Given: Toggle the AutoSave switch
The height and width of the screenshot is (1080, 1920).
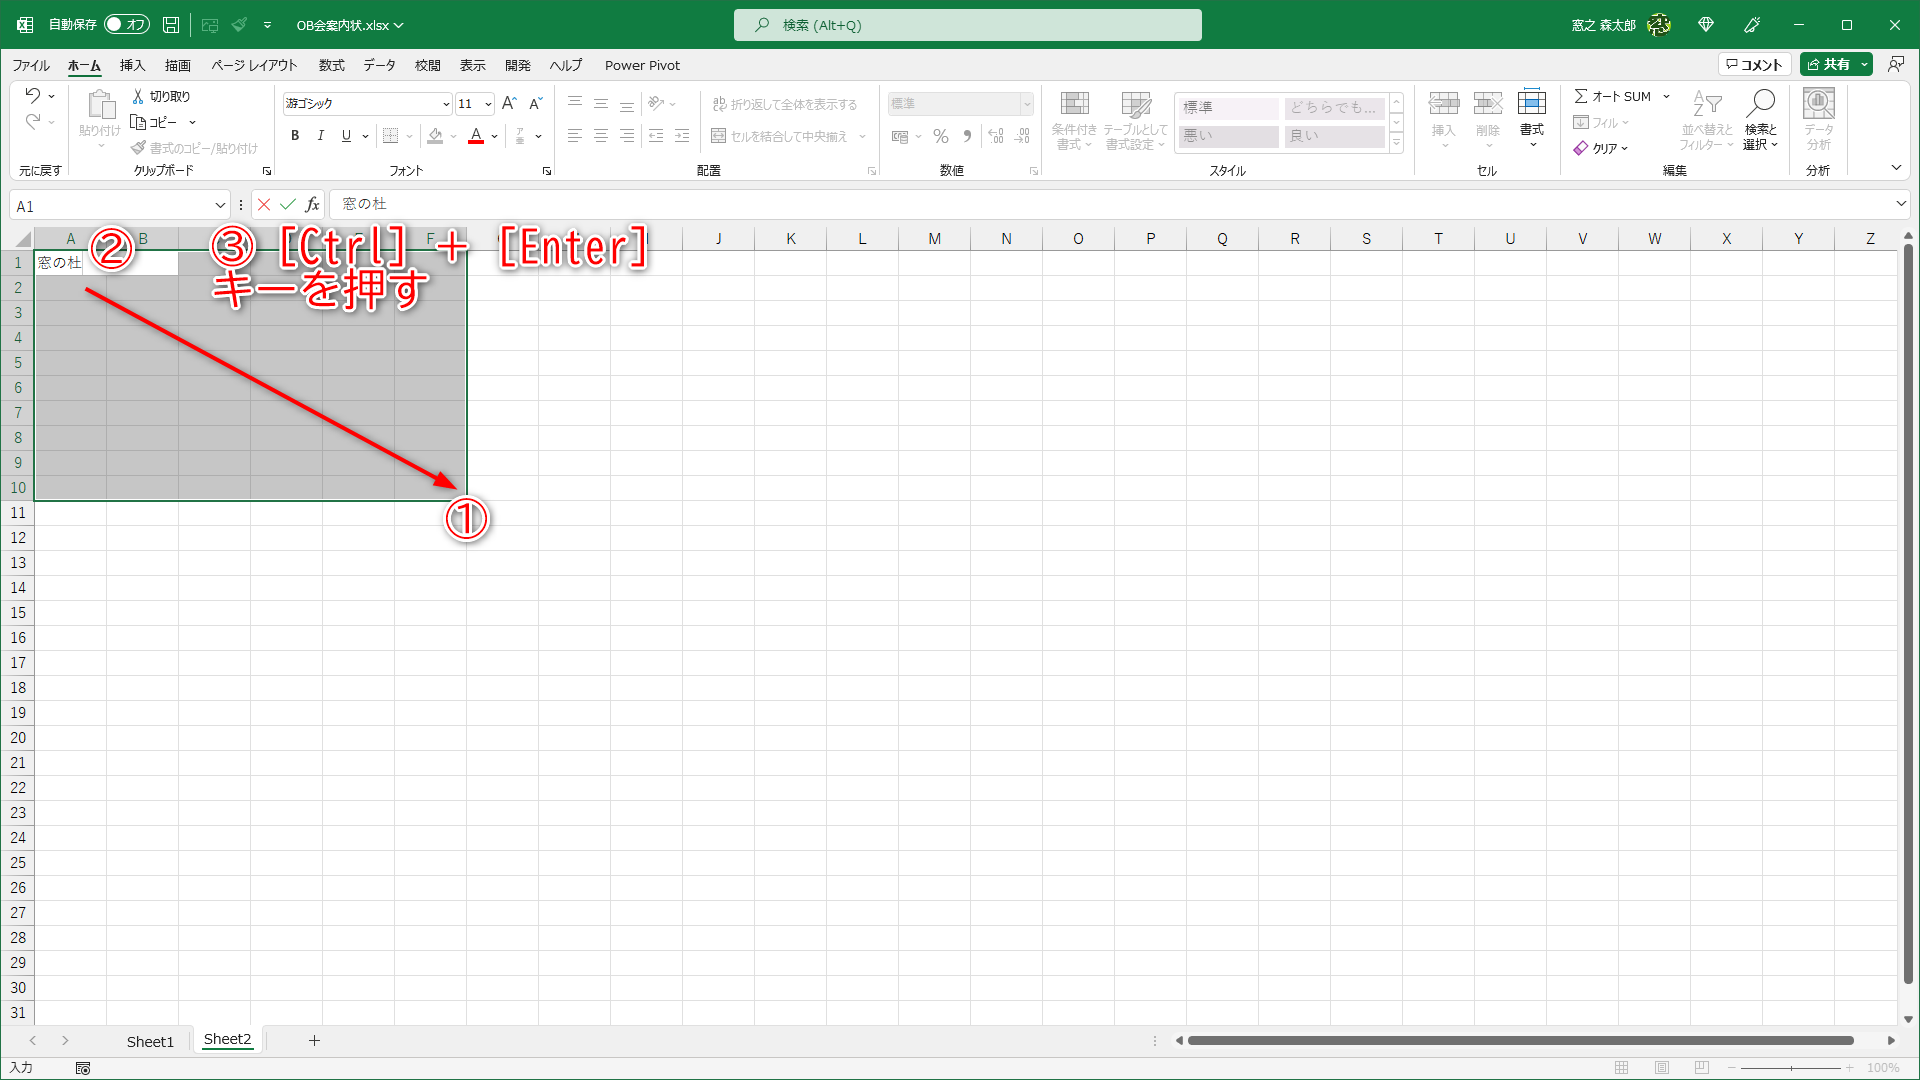Looking at the screenshot, I should tap(127, 25).
